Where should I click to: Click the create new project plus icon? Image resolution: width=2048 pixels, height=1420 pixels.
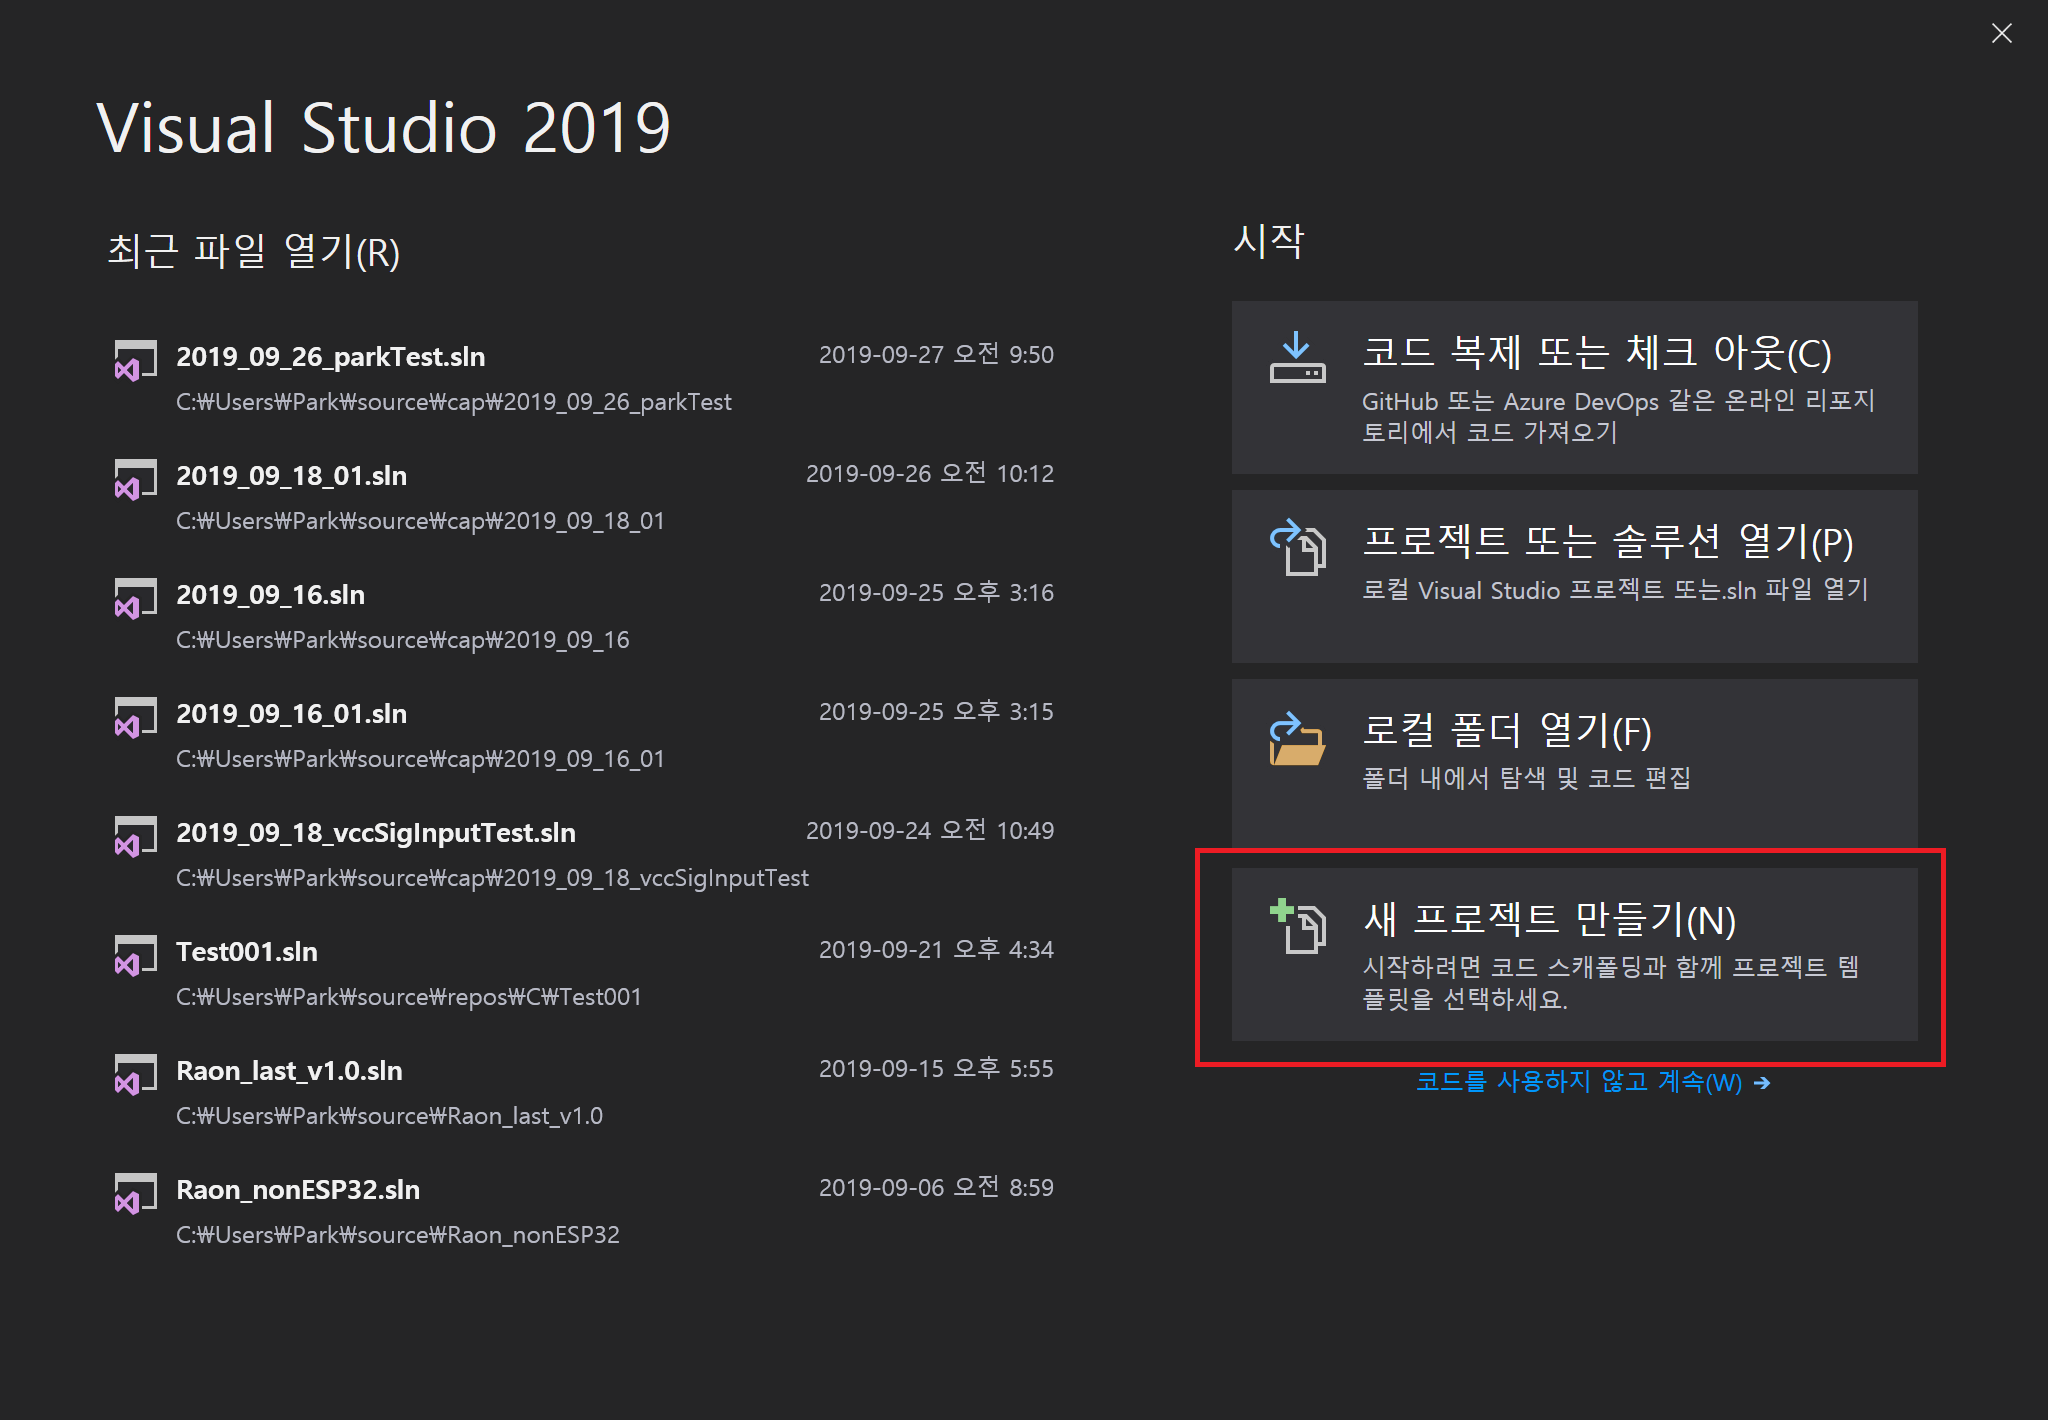(1297, 926)
